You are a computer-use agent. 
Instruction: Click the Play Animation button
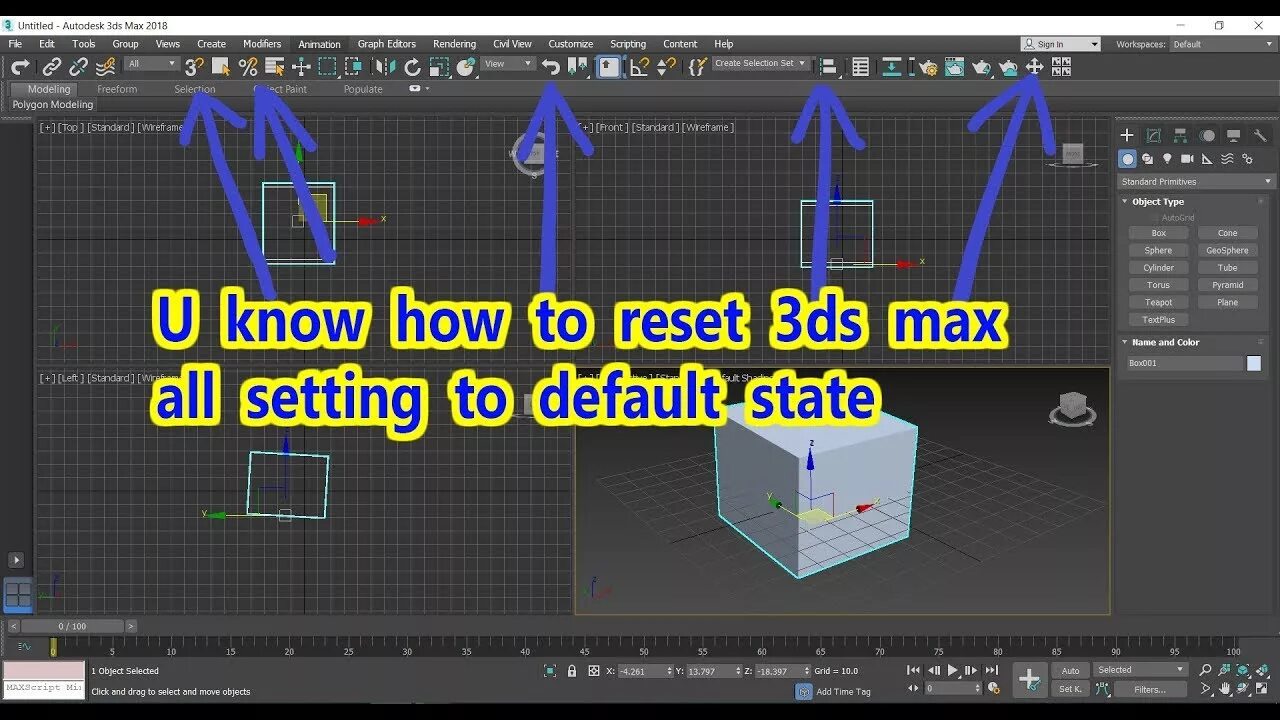click(952, 671)
